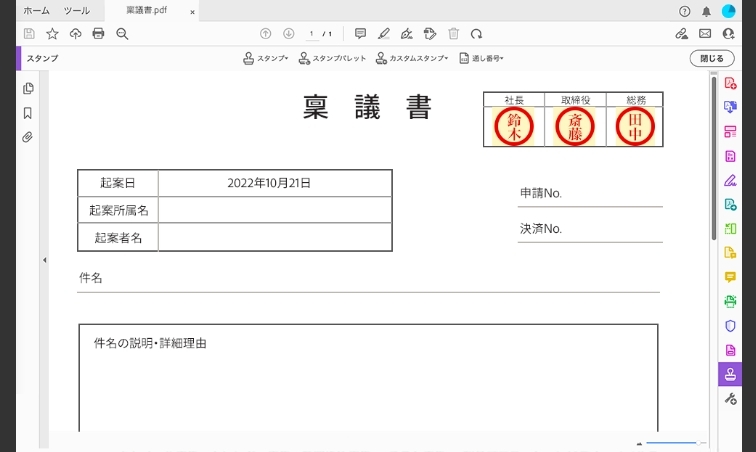Open the スタンプパレット
The width and height of the screenshot is (756, 452).
(x=332, y=58)
